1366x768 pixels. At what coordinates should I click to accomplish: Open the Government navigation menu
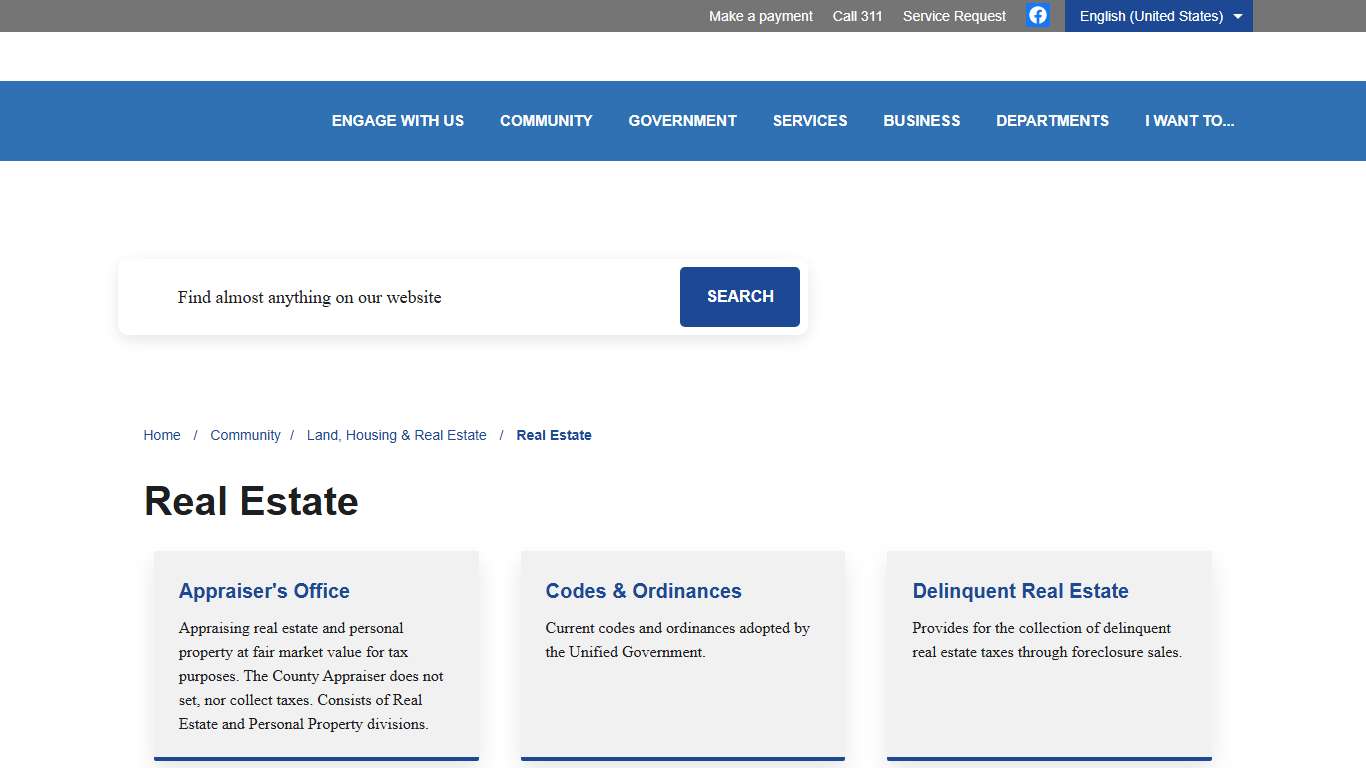tap(682, 121)
